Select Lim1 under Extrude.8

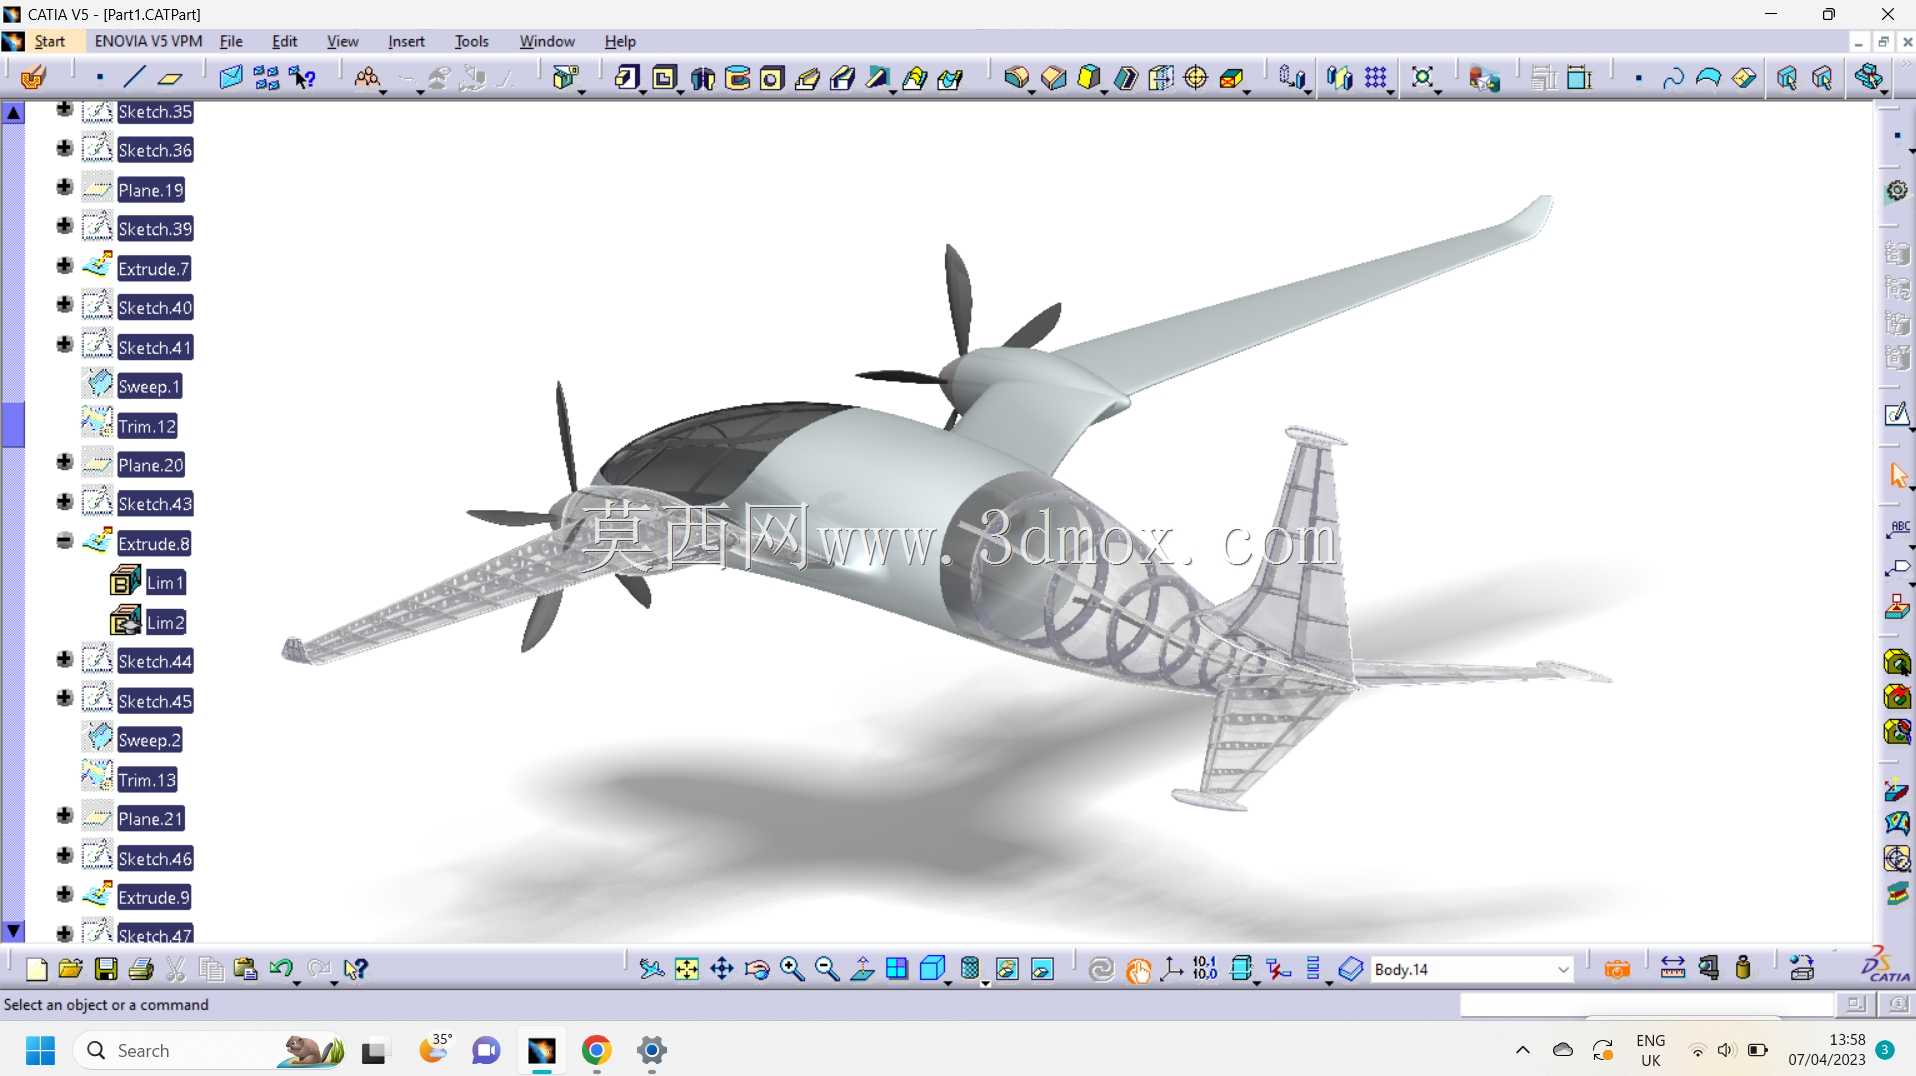click(x=165, y=583)
